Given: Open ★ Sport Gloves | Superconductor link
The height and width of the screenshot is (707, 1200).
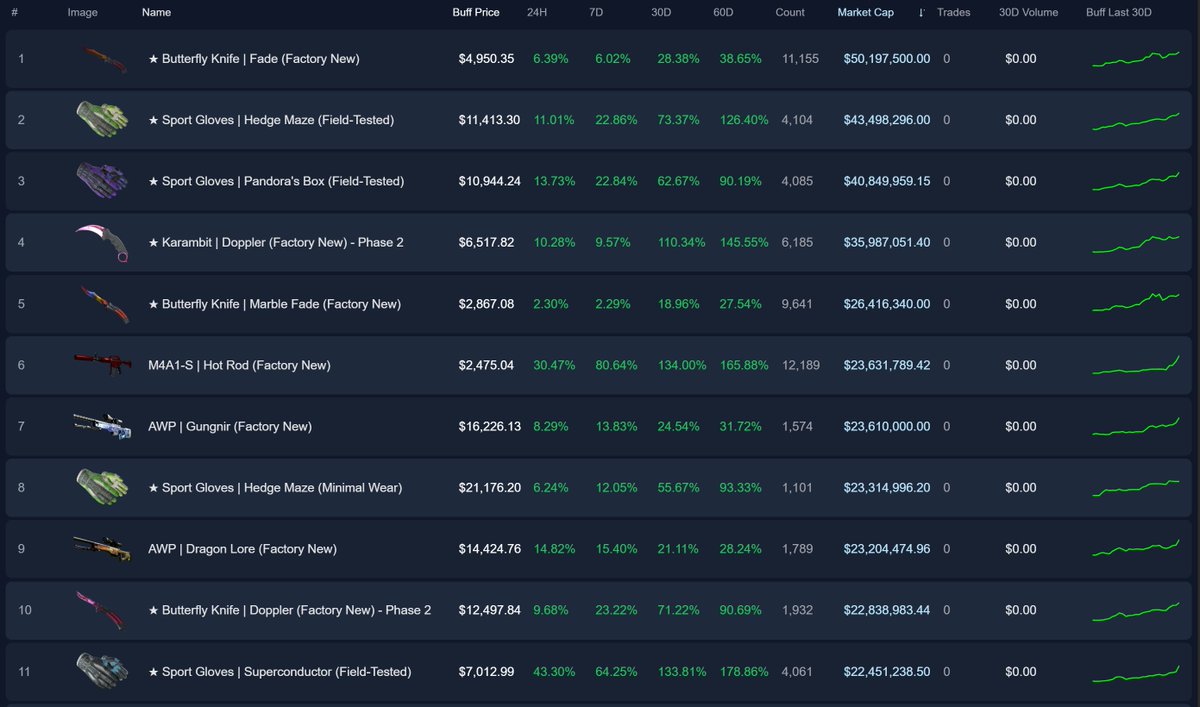Looking at the screenshot, I should (279, 671).
